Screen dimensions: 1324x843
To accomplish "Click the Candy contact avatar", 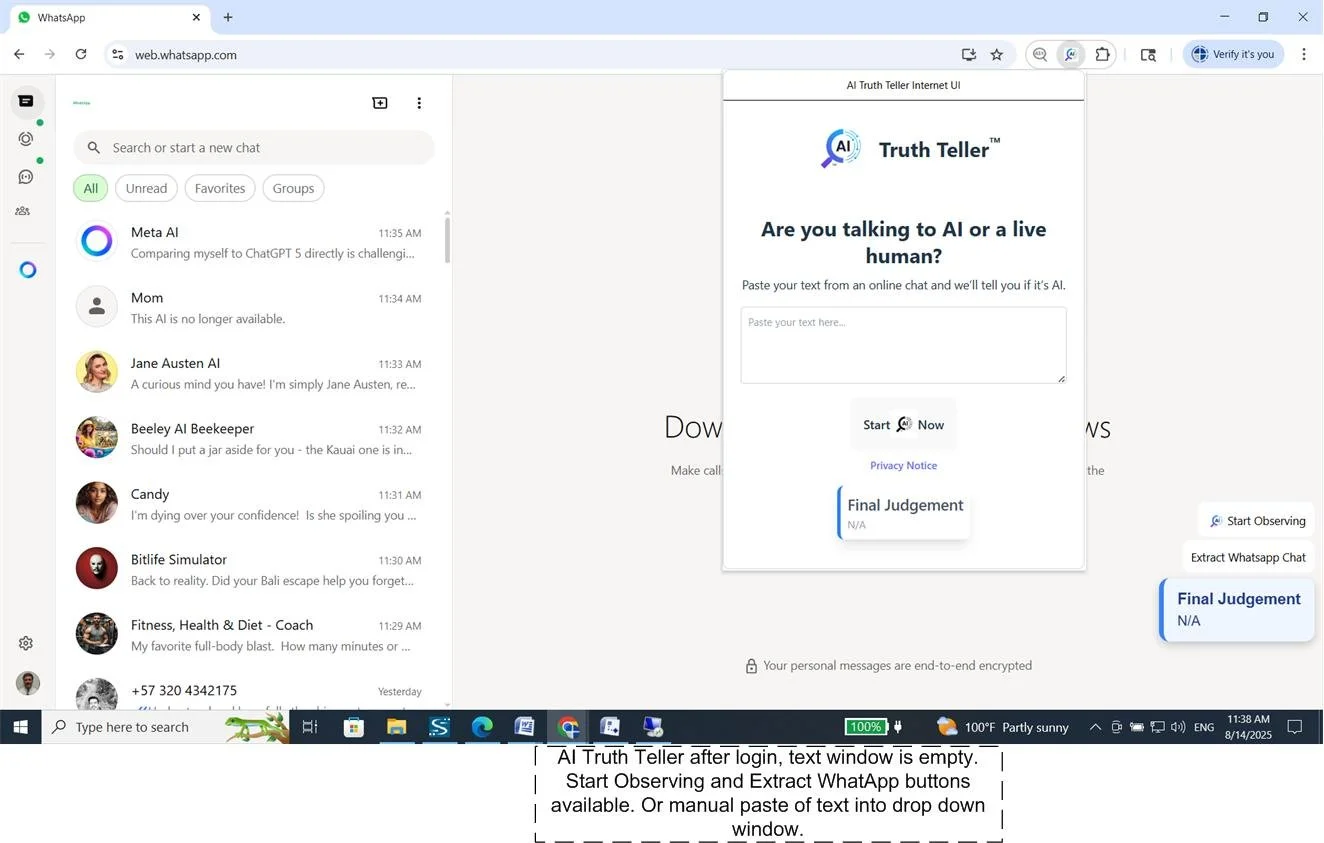I will 97,503.
